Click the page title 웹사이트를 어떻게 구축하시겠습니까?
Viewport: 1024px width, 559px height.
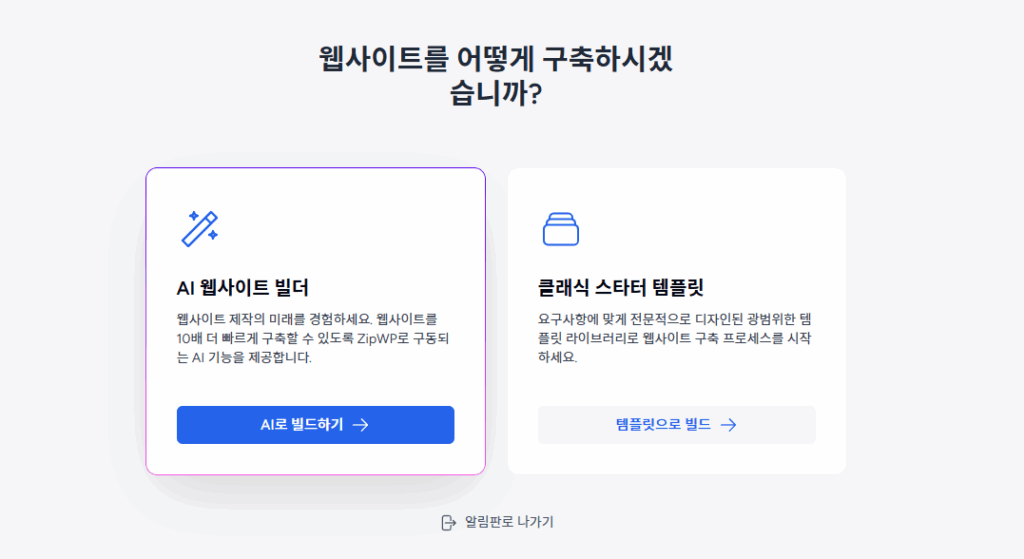pos(496,76)
